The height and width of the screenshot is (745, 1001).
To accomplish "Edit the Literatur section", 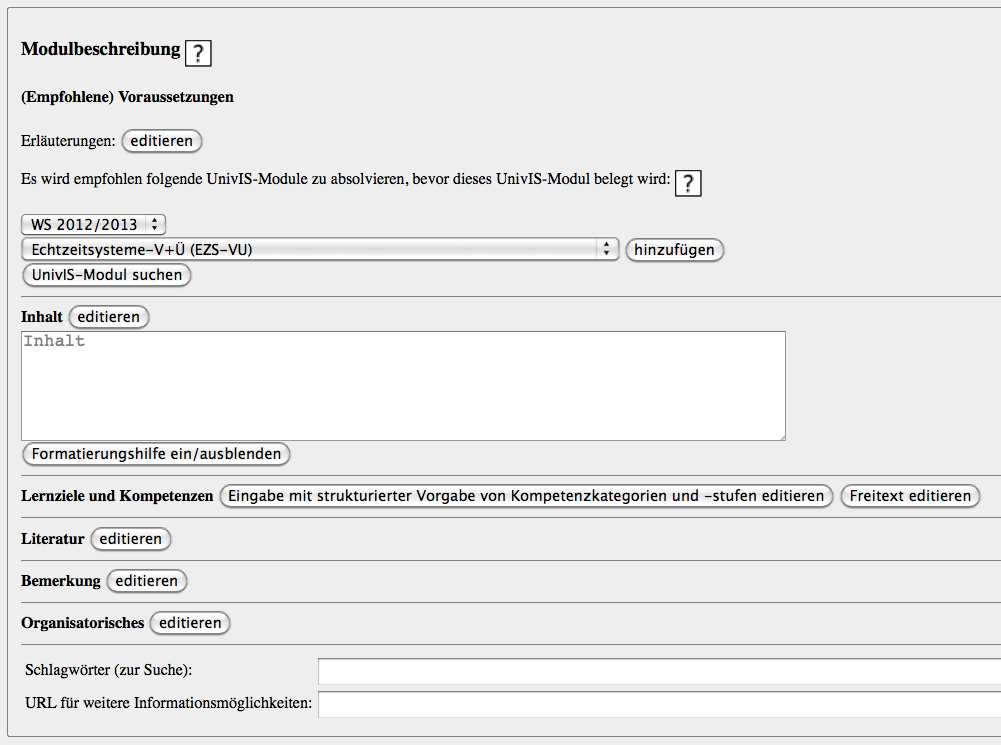I will (131, 539).
